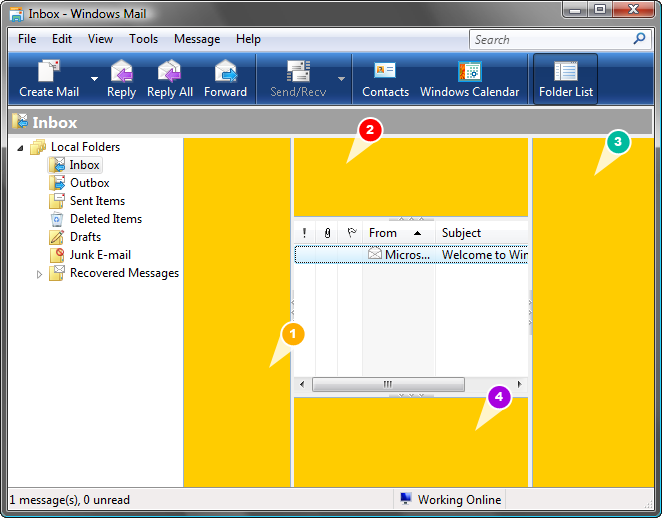662x518 pixels.
Task: Expand the Recovered Messages node
Action: (39, 274)
